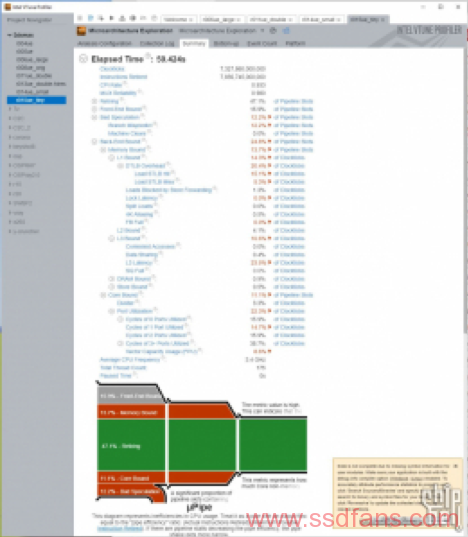Click the red flag beside Memory Bound value

pos(269,150)
